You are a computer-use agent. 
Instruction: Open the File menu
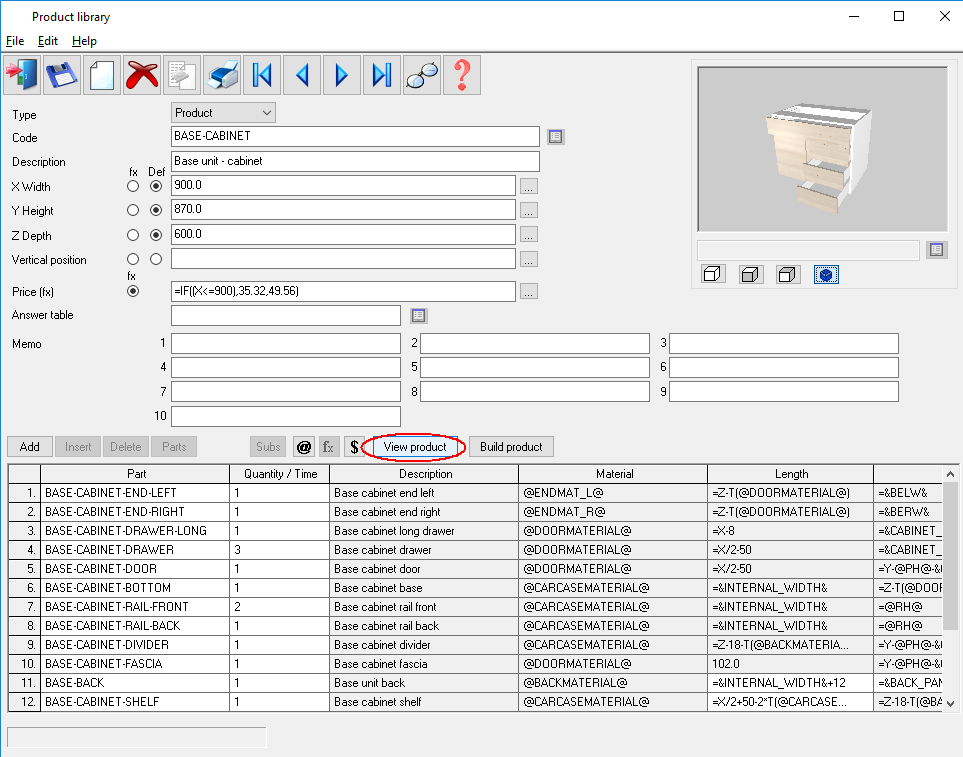tap(15, 41)
